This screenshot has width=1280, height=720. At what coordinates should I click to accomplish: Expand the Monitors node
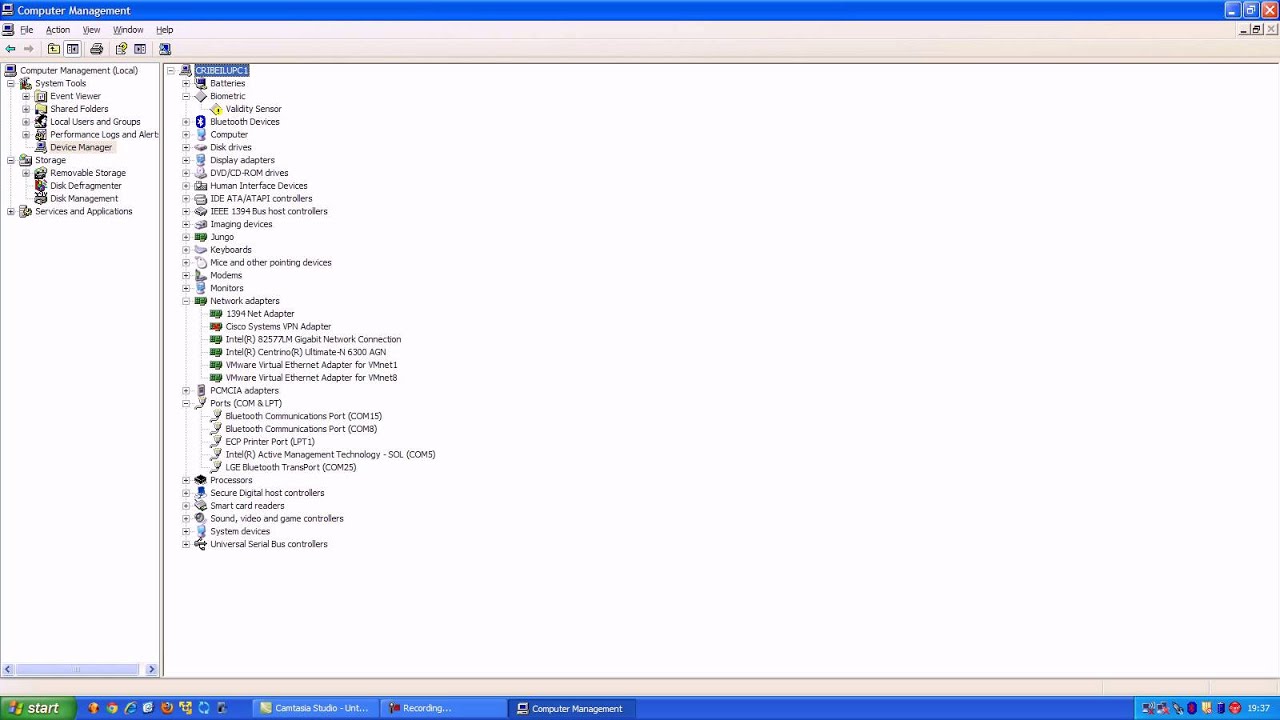(186, 288)
